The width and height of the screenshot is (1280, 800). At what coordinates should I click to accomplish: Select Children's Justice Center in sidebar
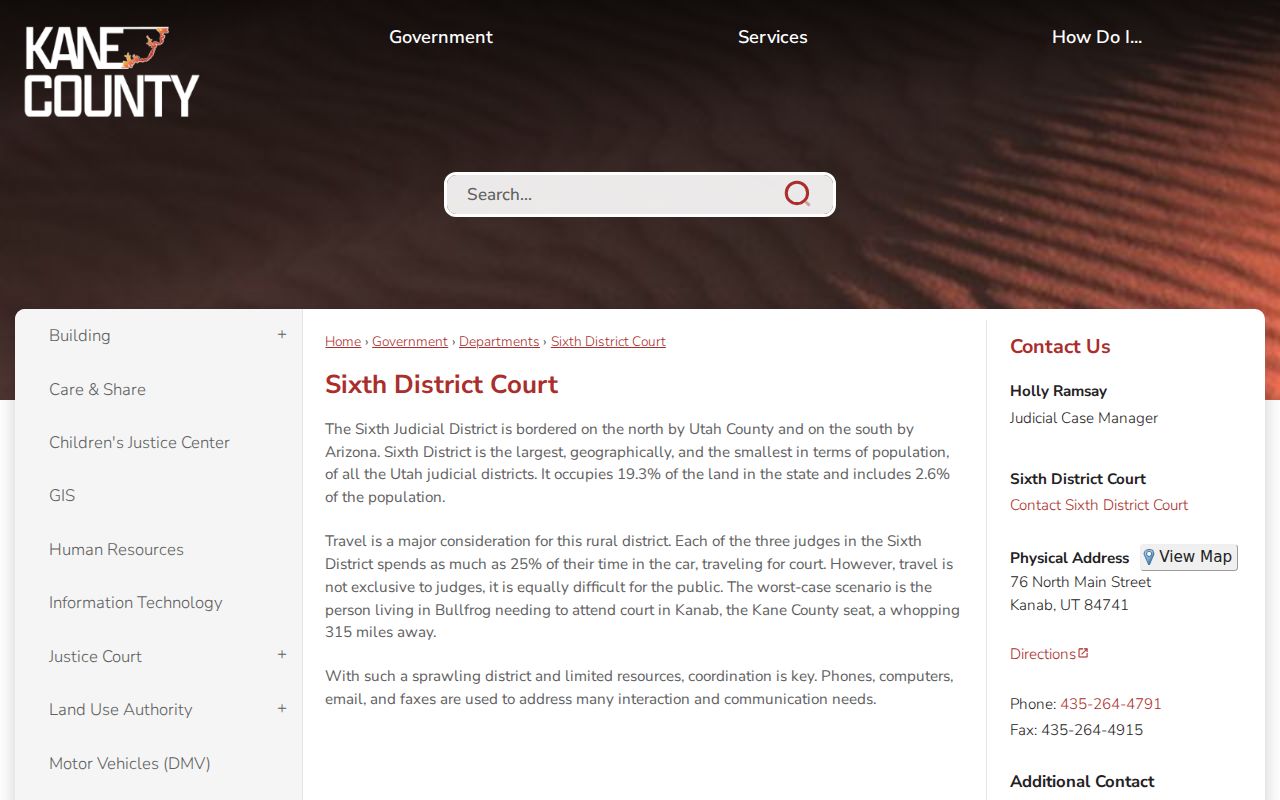click(x=139, y=442)
